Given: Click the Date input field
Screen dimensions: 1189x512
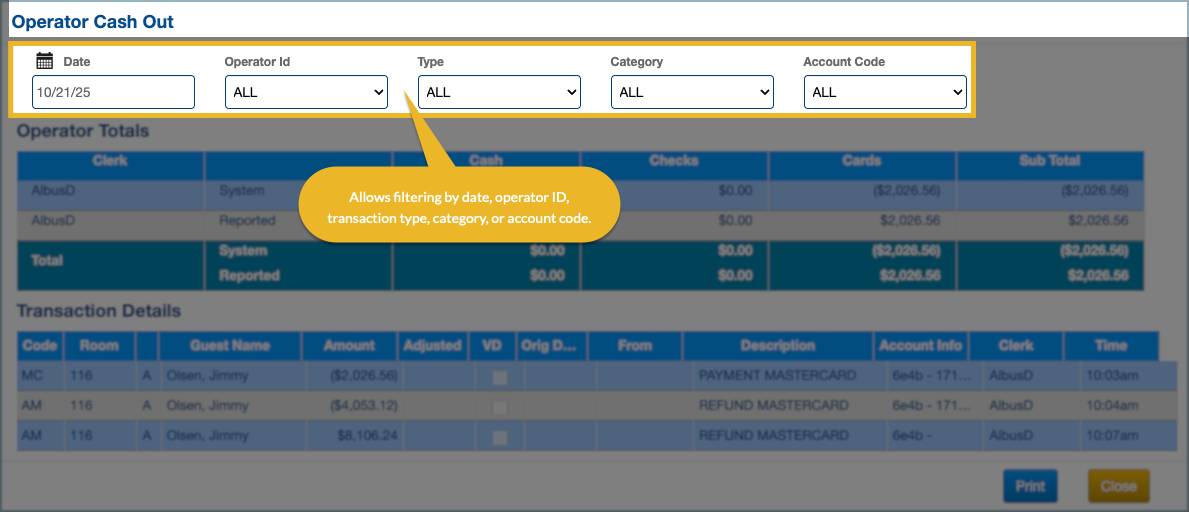Looking at the screenshot, I should click(x=113, y=92).
